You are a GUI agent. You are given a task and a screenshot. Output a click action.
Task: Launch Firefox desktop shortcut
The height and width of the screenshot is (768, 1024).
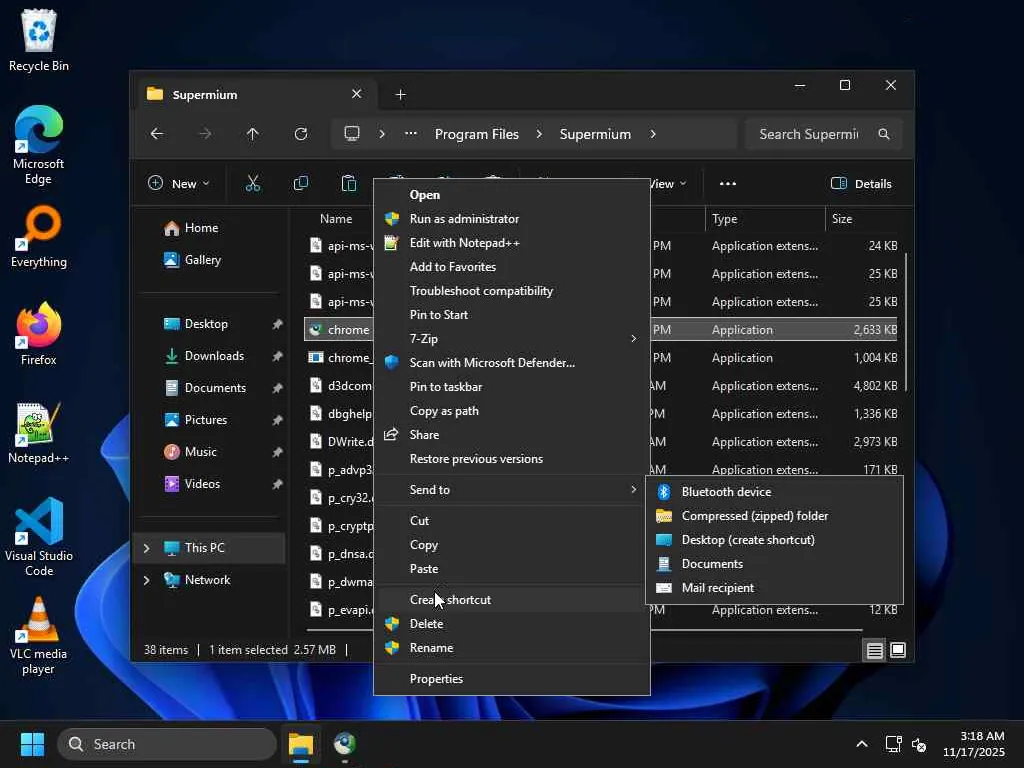[x=39, y=333]
